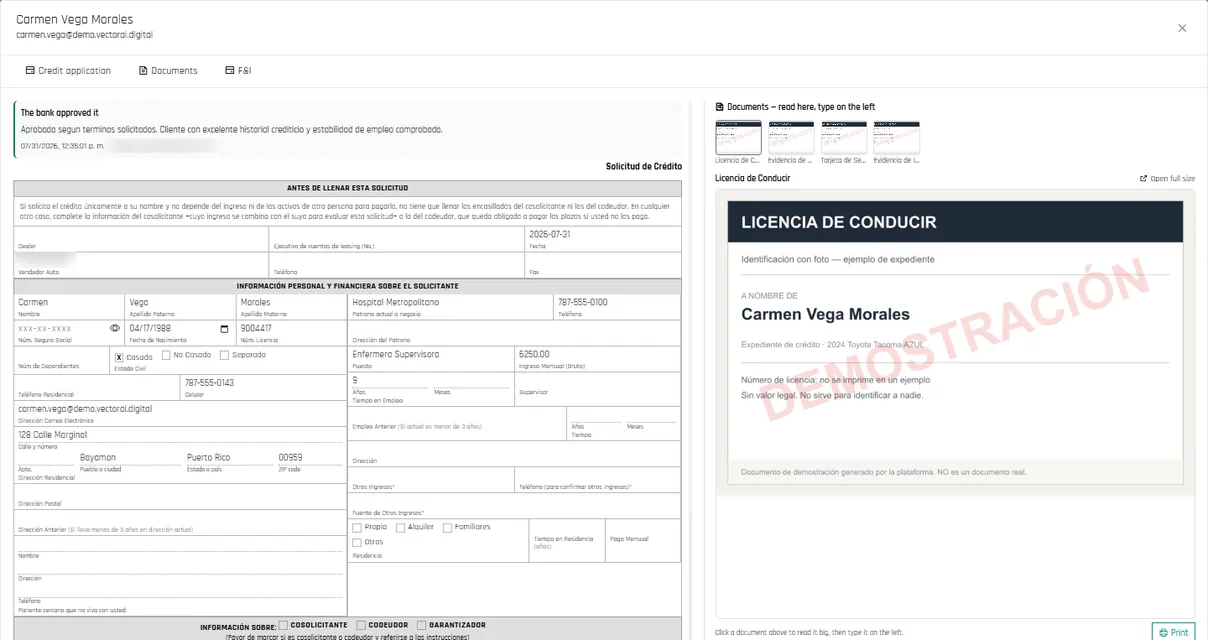The image size is (1208, 640).
Task: Edit the Fecha field 2025-07-31
Action: point(603,234)
